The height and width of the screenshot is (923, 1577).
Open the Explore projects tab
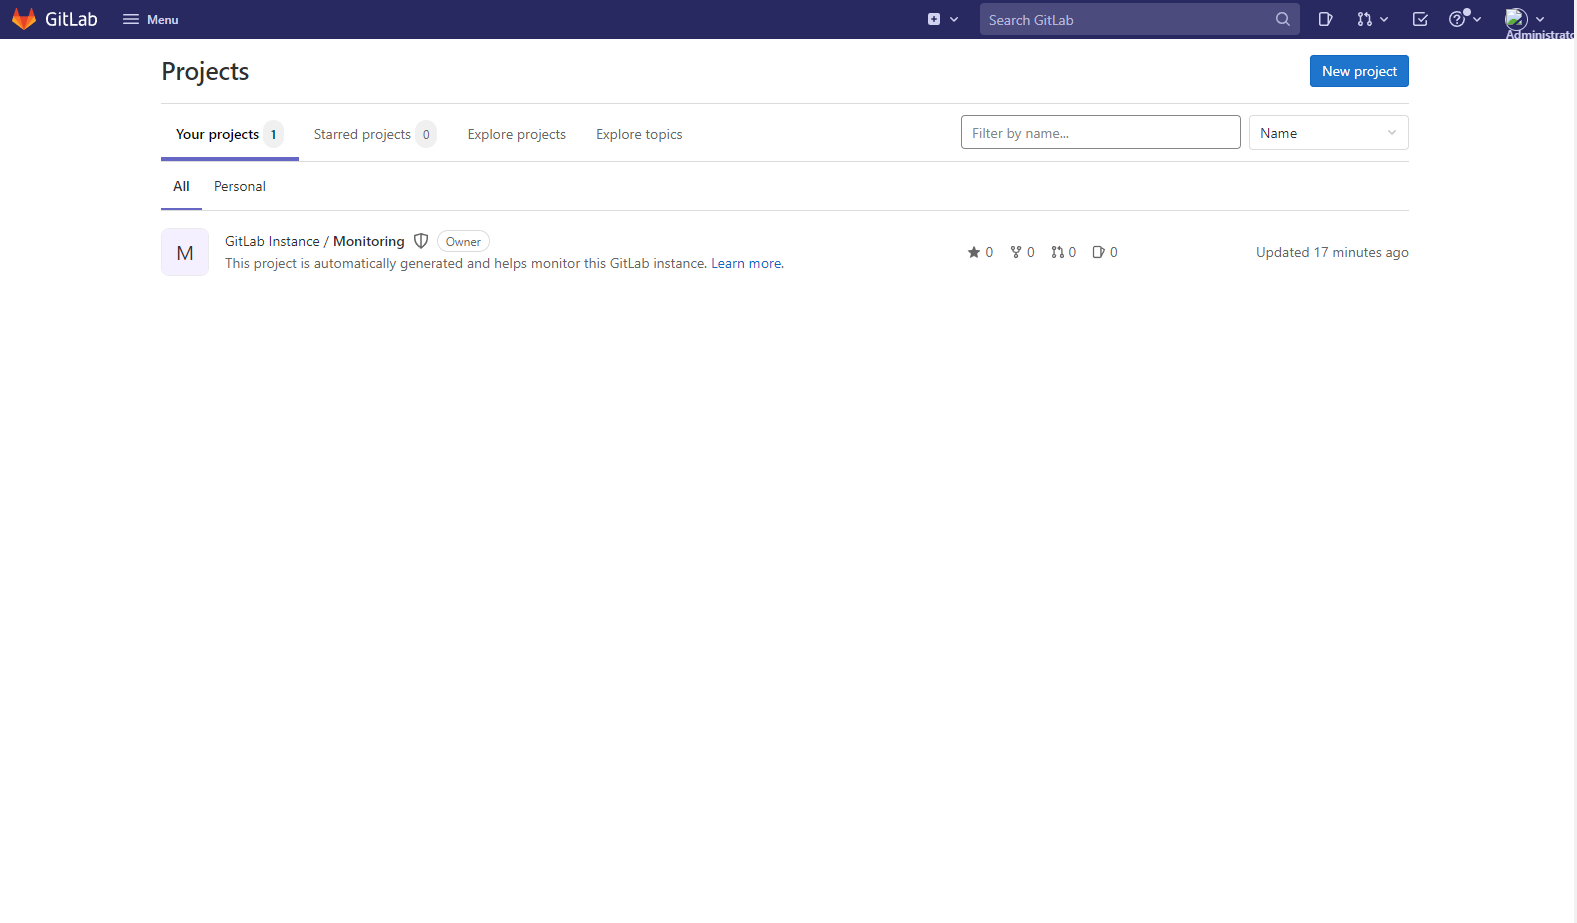tap(516, 134)
